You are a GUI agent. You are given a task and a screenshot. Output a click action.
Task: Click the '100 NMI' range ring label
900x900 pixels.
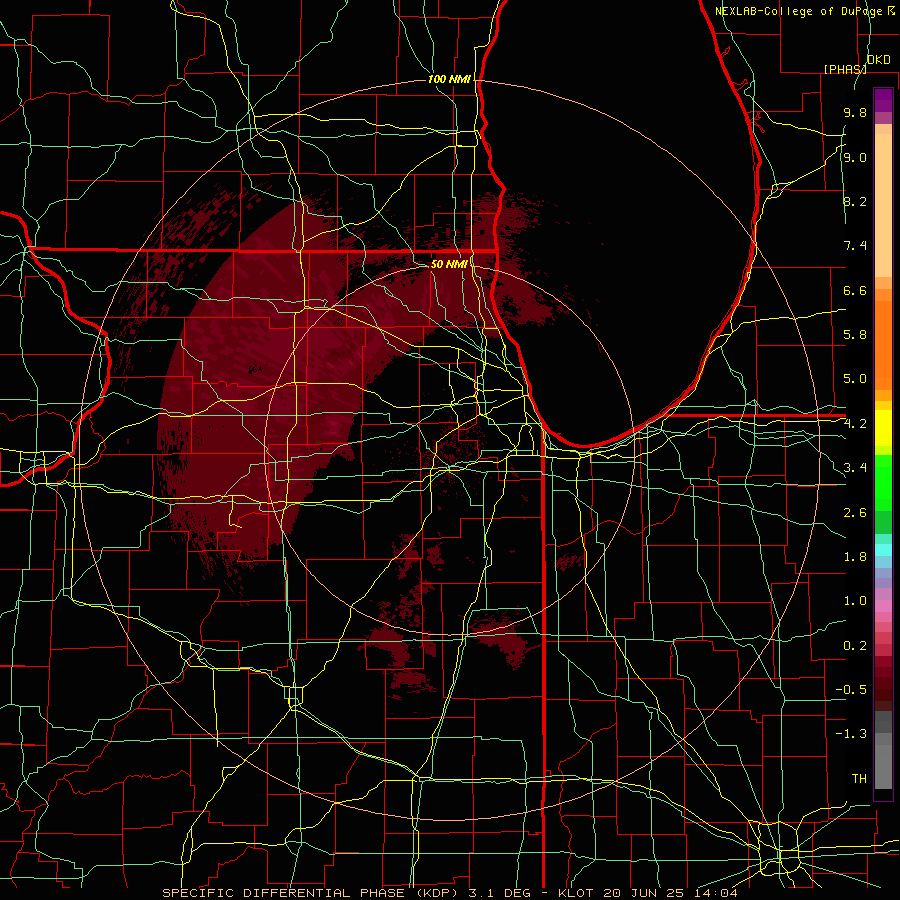pyautogui.click(x=449, y=79)
